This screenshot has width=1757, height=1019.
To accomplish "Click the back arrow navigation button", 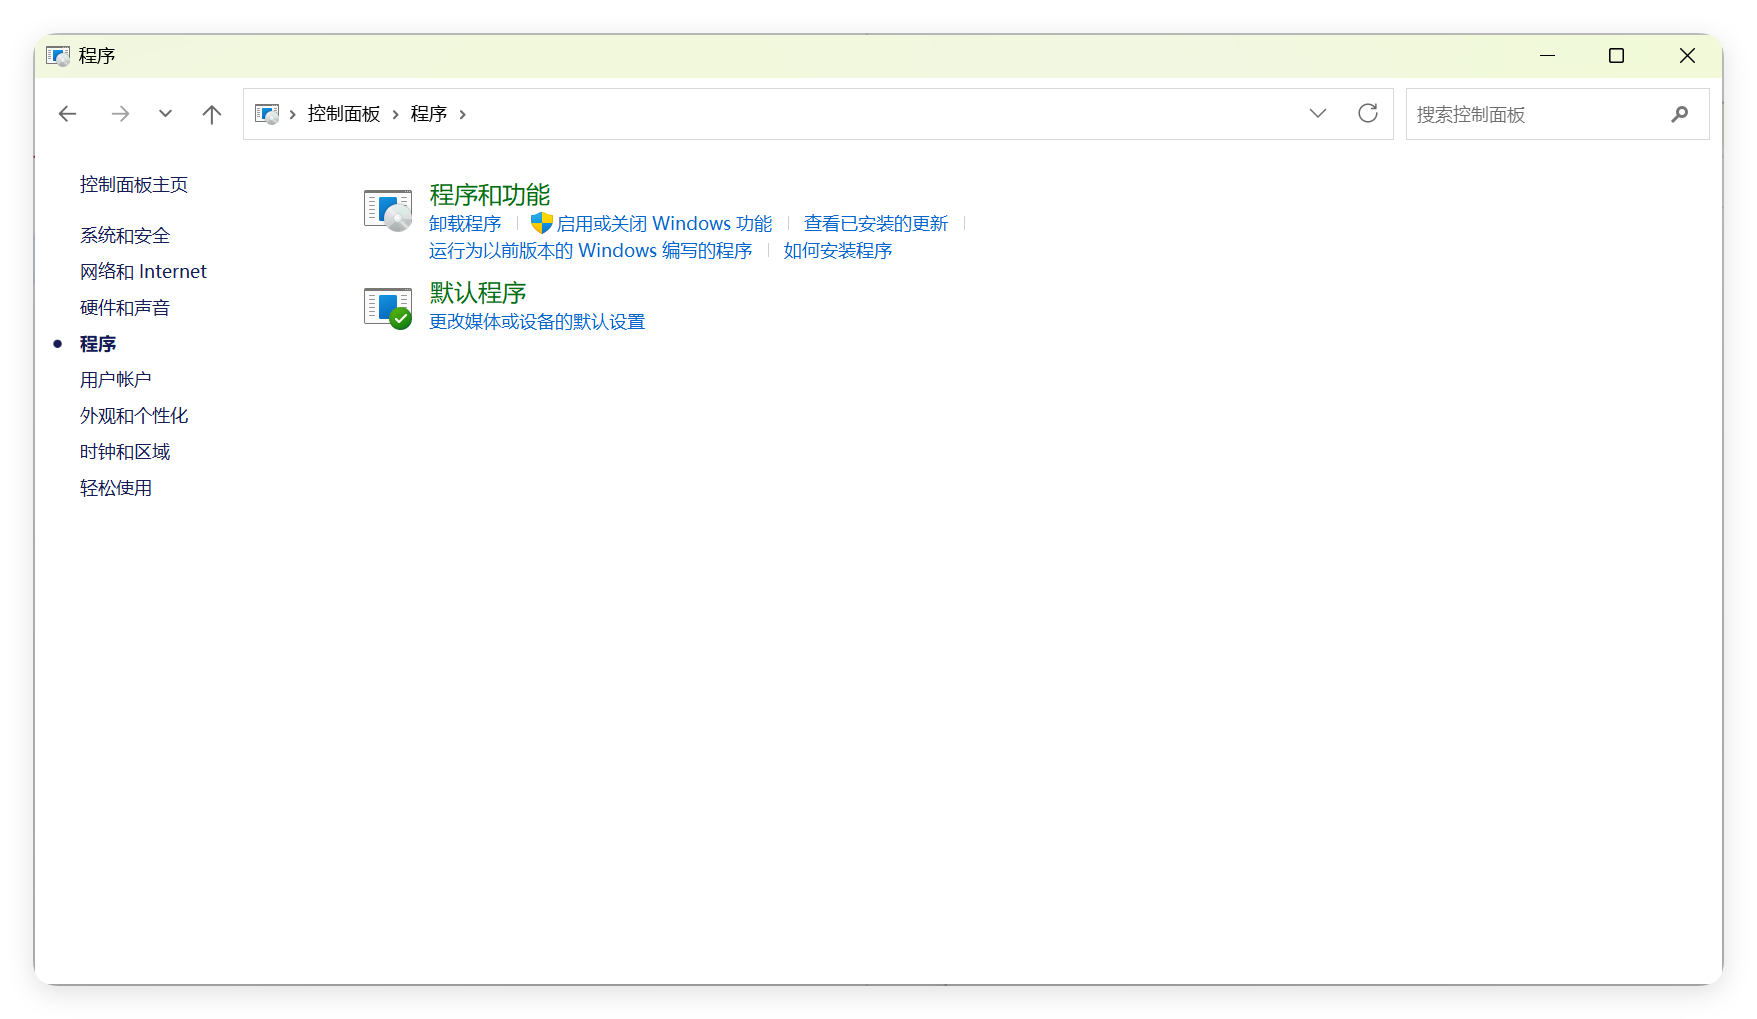I will coord(67,114).
